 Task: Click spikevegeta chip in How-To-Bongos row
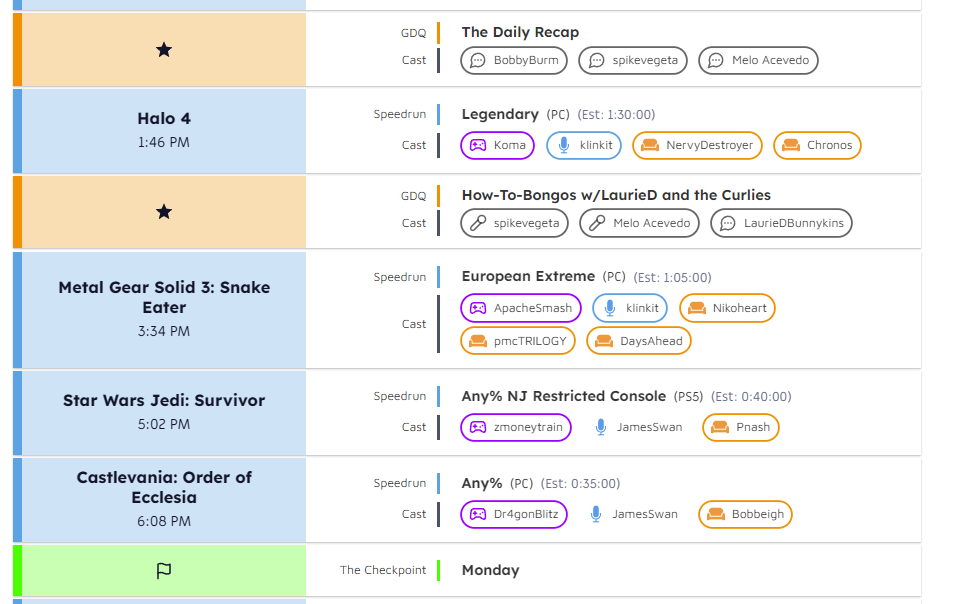tap(514, 223)
